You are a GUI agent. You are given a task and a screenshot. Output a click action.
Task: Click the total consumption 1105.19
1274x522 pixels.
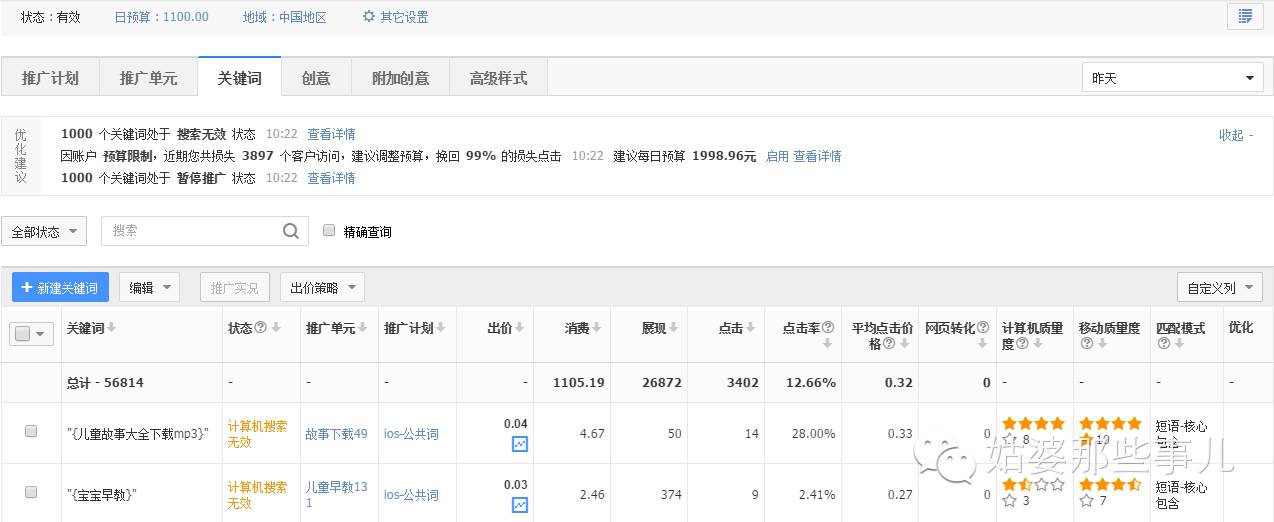click(579, 382)
